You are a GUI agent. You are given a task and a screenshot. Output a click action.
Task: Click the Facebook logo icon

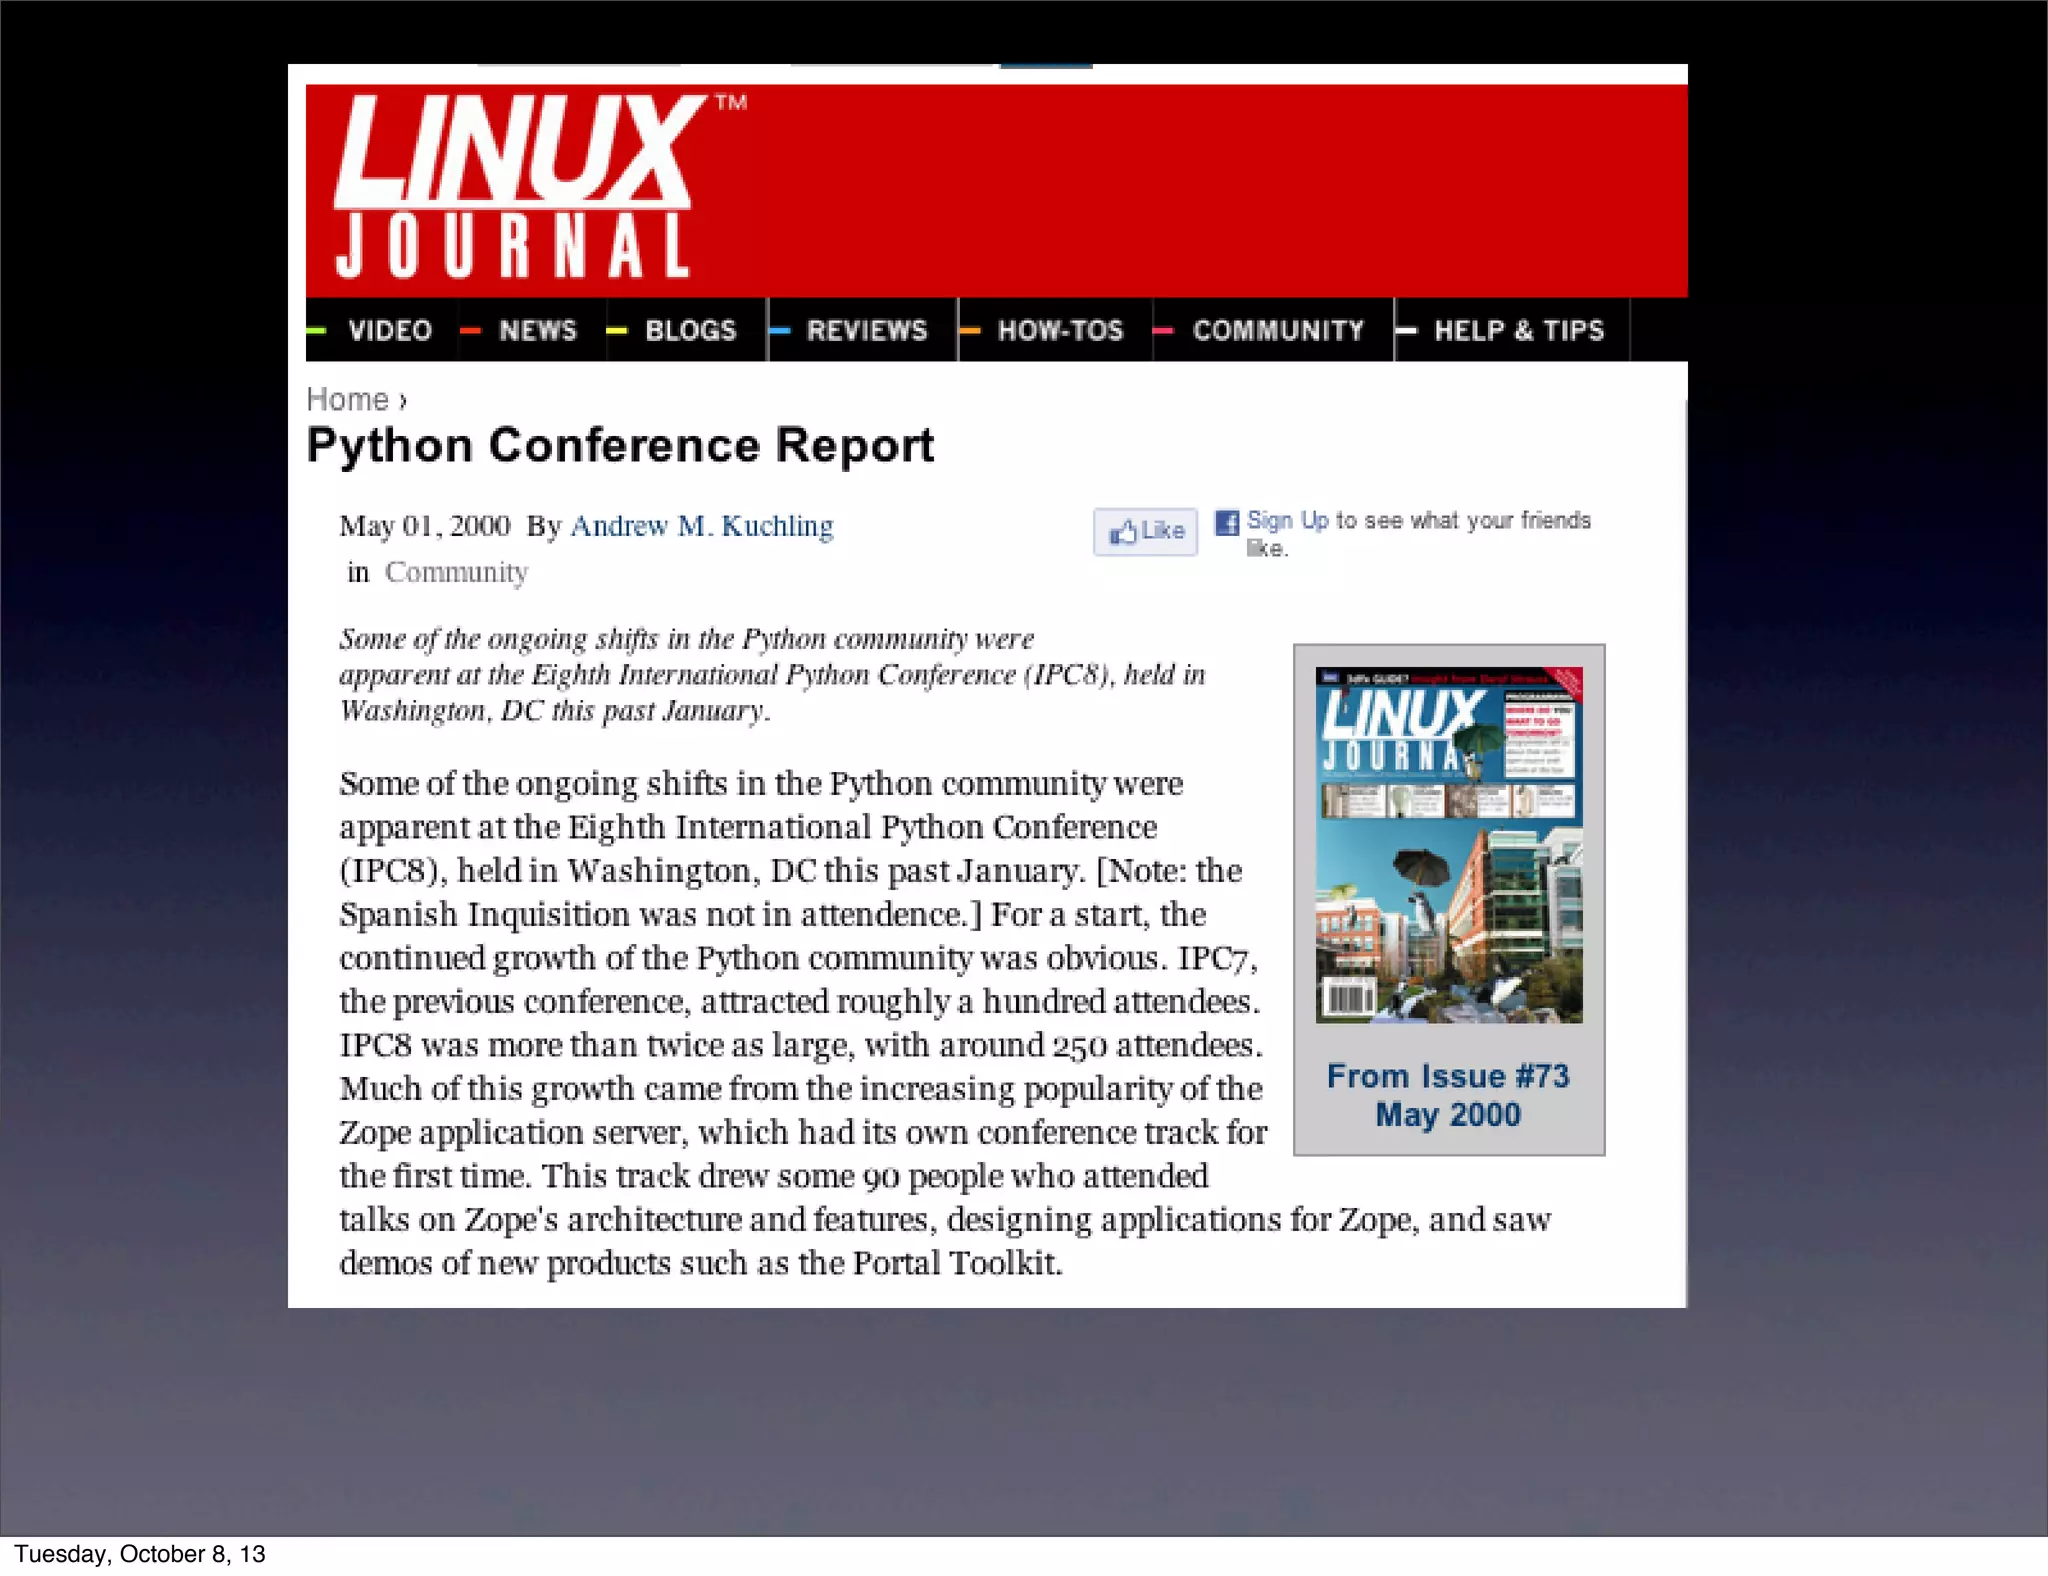[x=1227, y=522]
